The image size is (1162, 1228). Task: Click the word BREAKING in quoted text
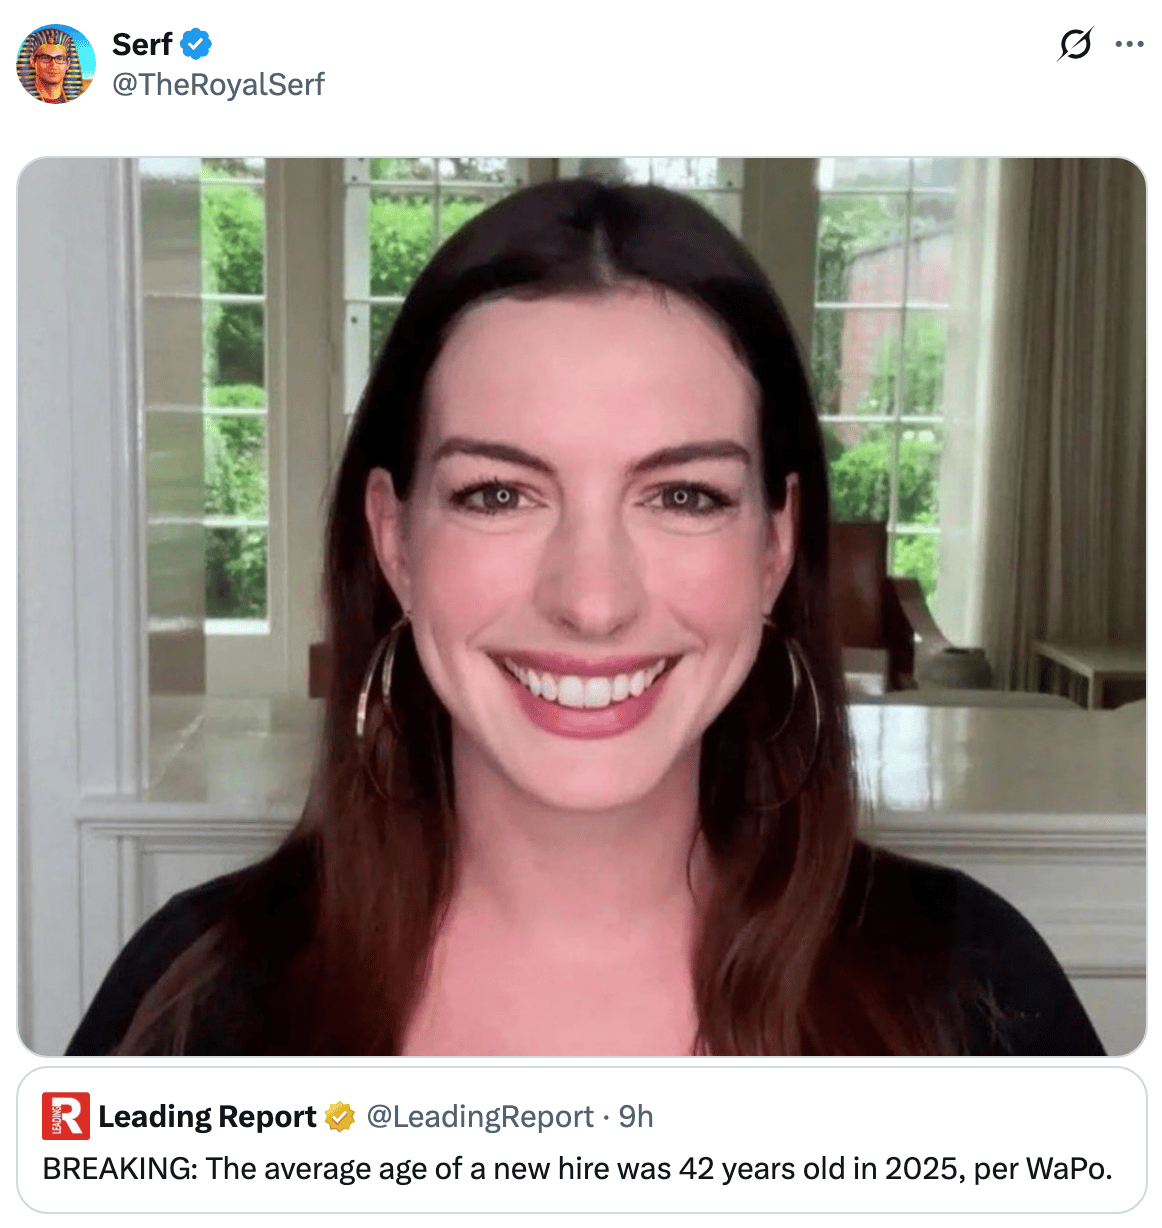[120, 1168]
